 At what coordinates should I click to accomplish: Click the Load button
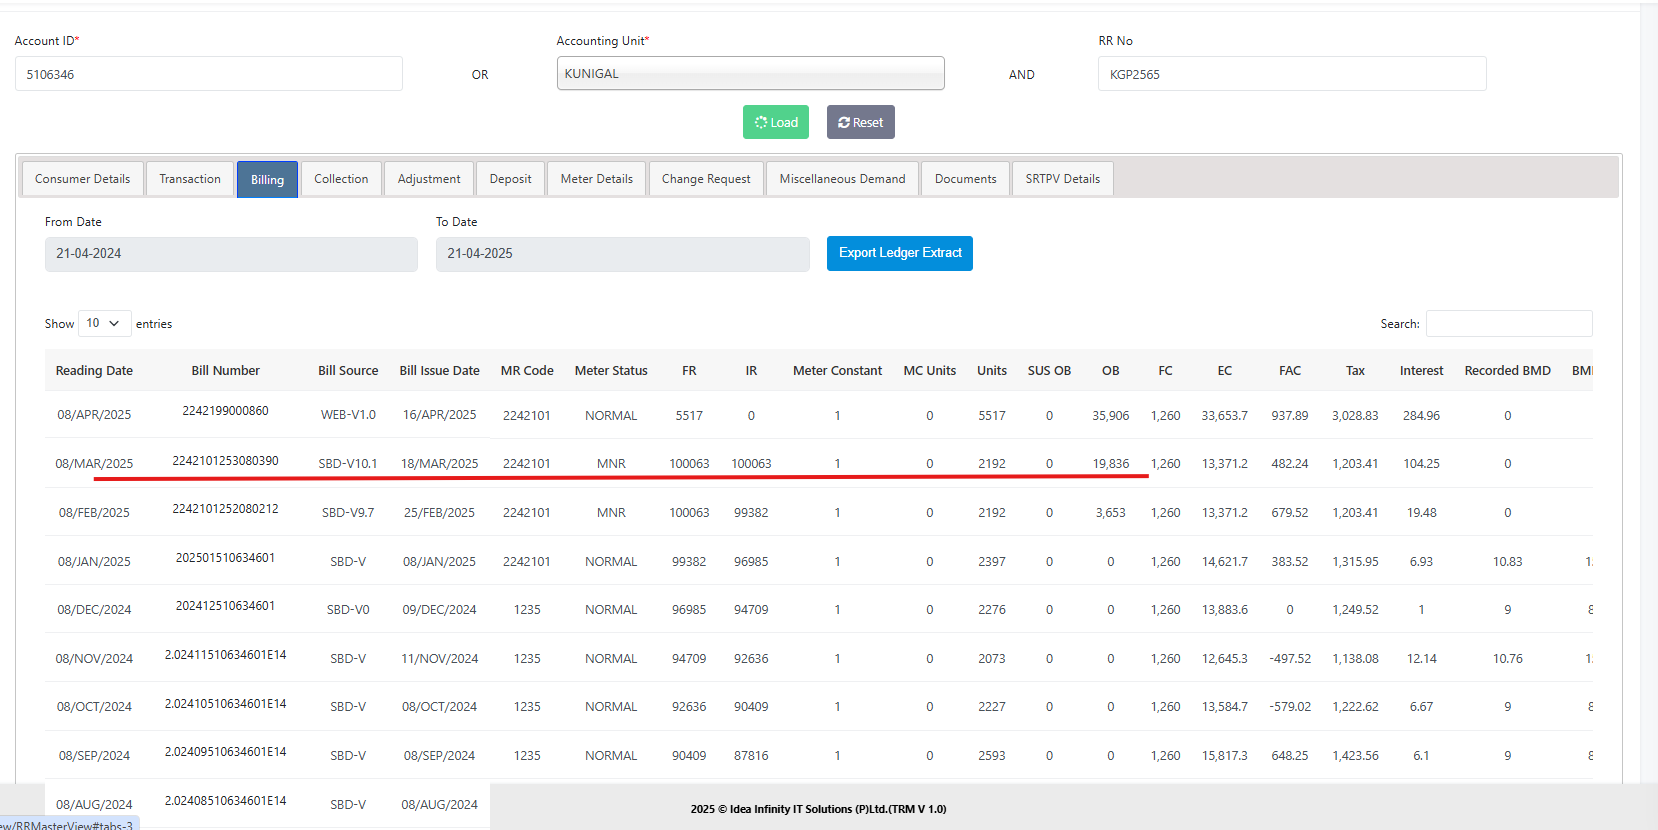pyautogui.click(x=776, y=122)
